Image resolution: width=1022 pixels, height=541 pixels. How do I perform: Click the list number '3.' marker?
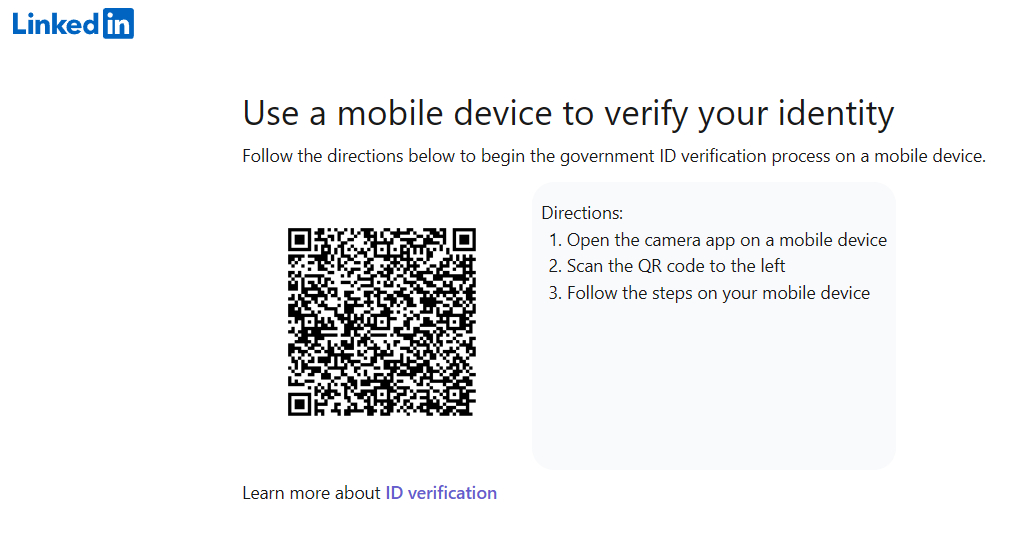point(555,293)
